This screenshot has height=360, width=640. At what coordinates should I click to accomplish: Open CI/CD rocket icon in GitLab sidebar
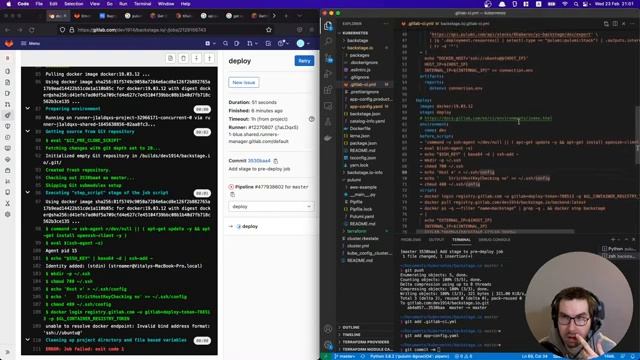[x=8, y=116]
